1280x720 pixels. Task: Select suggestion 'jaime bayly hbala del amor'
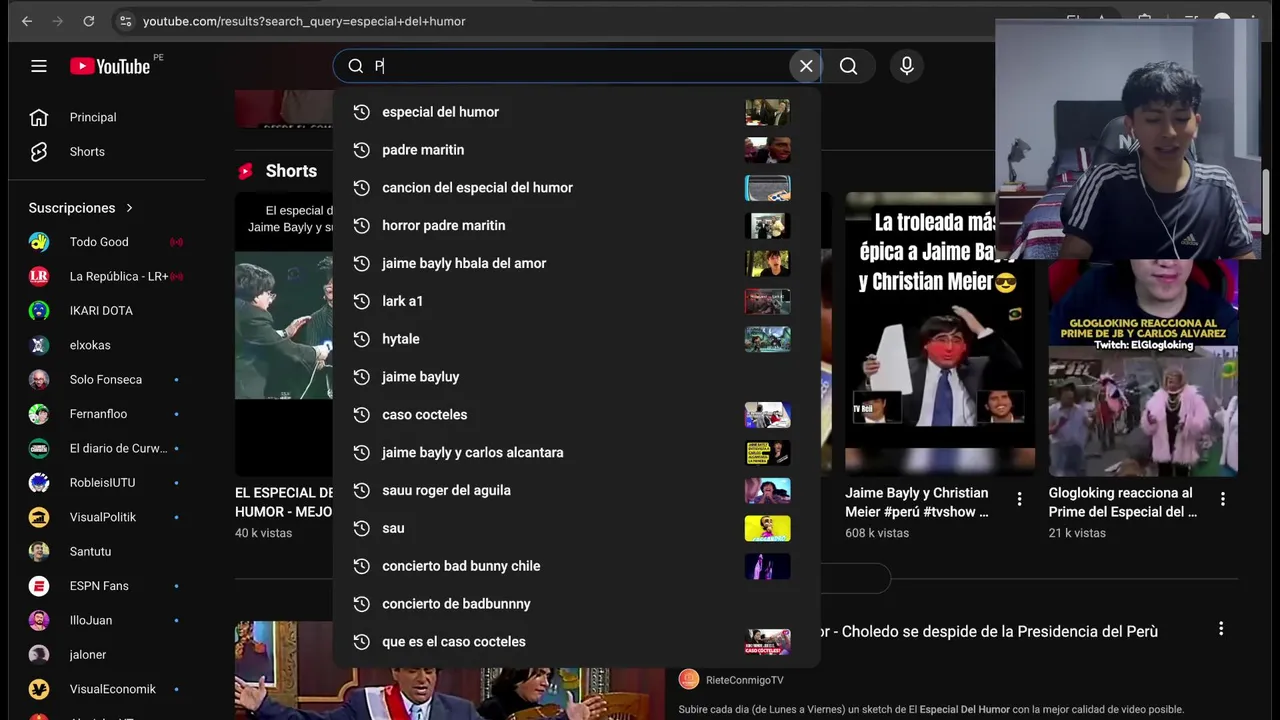tap(577, 263)
